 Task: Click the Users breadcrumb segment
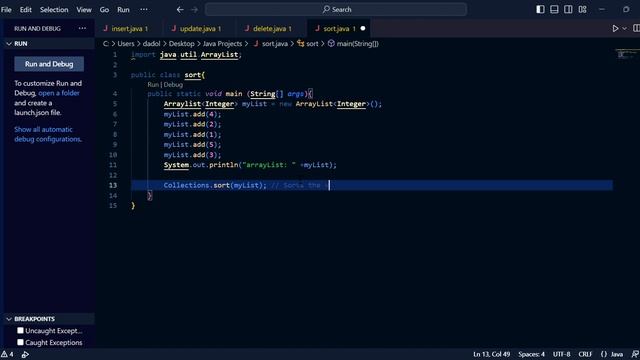(126, 43)
